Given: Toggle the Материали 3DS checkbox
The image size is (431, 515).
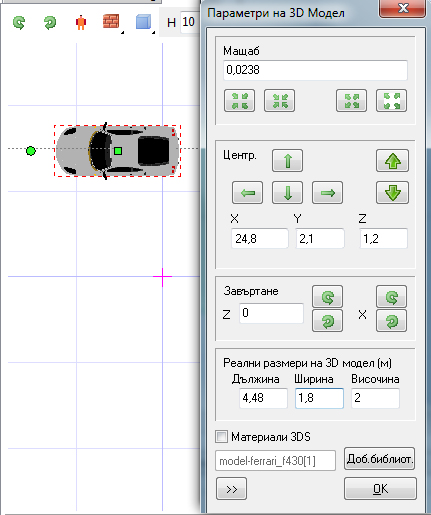Looking at the screenshot, I should coord(221,437).
